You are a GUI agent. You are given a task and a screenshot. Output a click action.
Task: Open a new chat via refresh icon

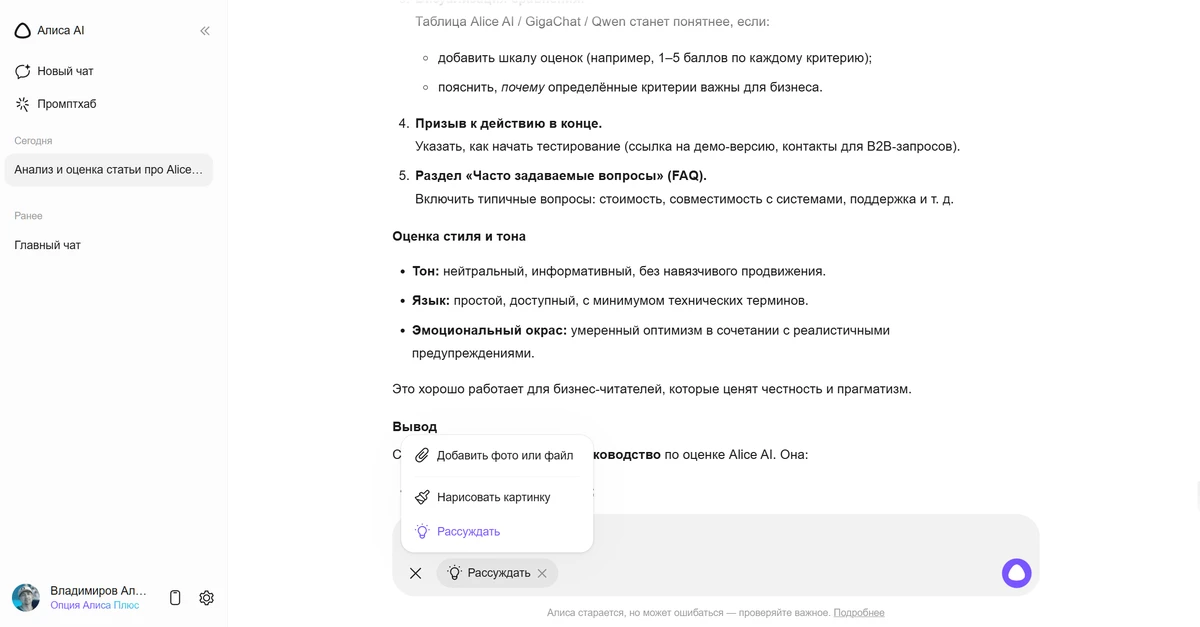(22, 70)
